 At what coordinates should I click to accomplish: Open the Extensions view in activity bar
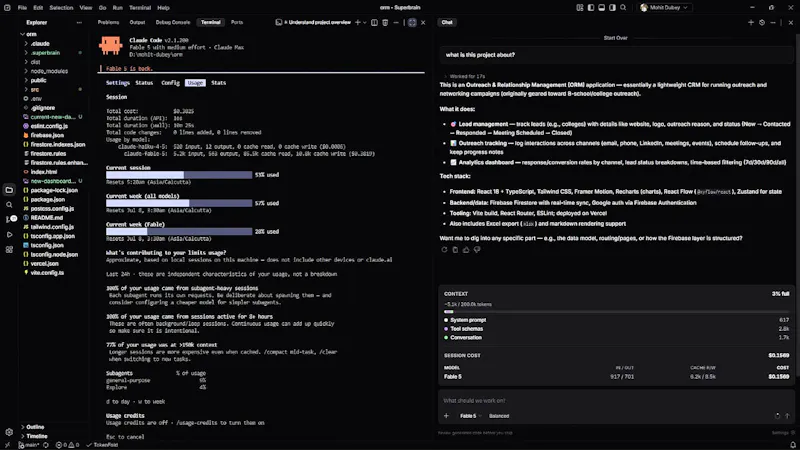(x=9, y=249)
